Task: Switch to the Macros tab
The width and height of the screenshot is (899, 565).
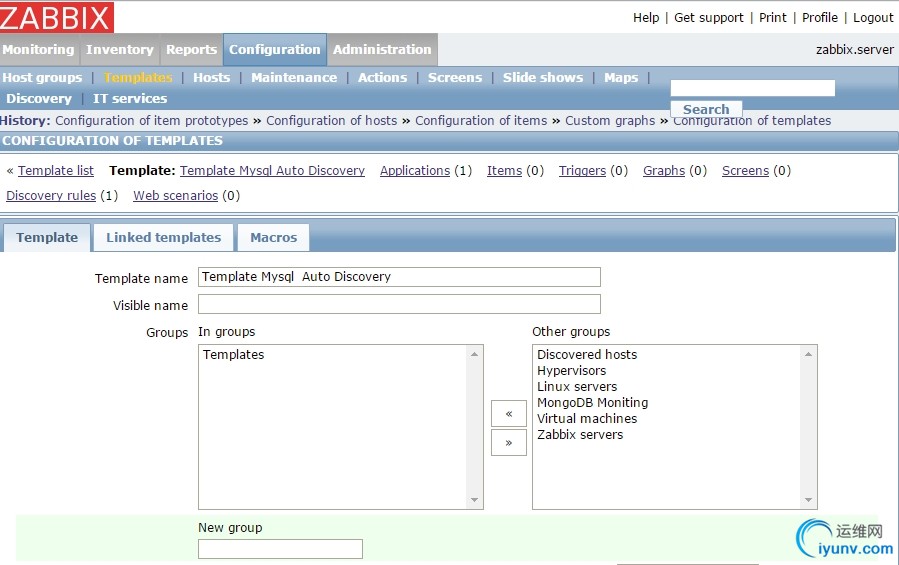Action: click(273, 237)
